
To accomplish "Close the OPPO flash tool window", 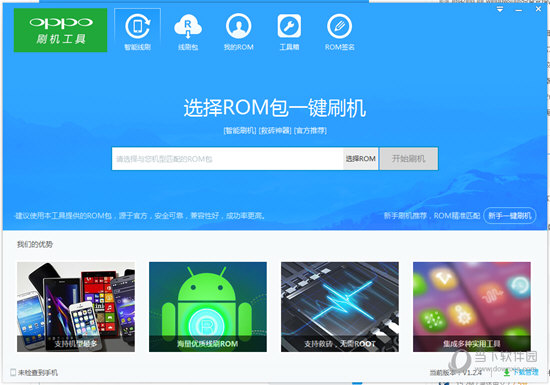I will (538, 9).
